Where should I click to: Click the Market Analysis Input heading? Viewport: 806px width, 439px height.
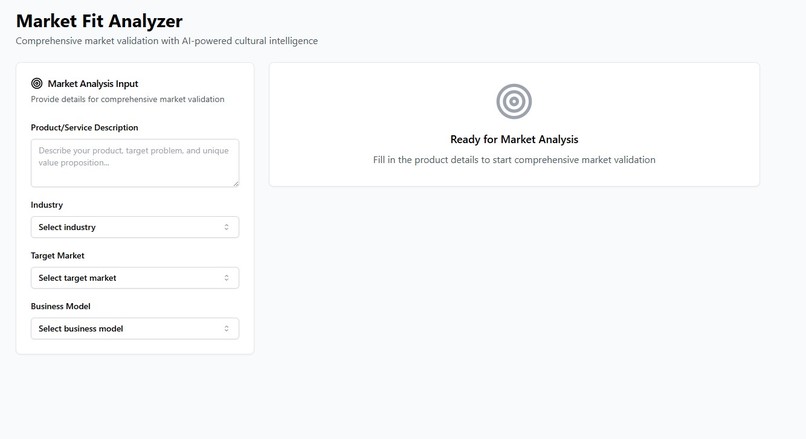(x=93, y=84)
